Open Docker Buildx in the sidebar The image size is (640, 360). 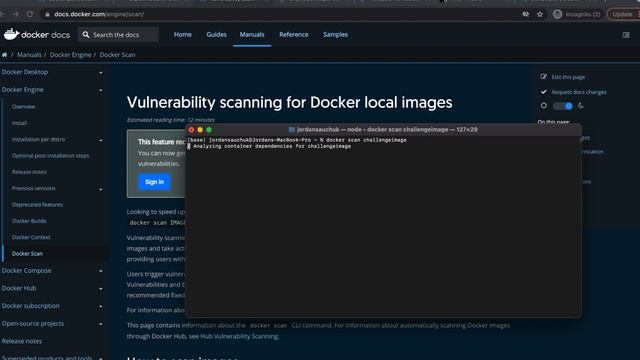pos(29,221)
